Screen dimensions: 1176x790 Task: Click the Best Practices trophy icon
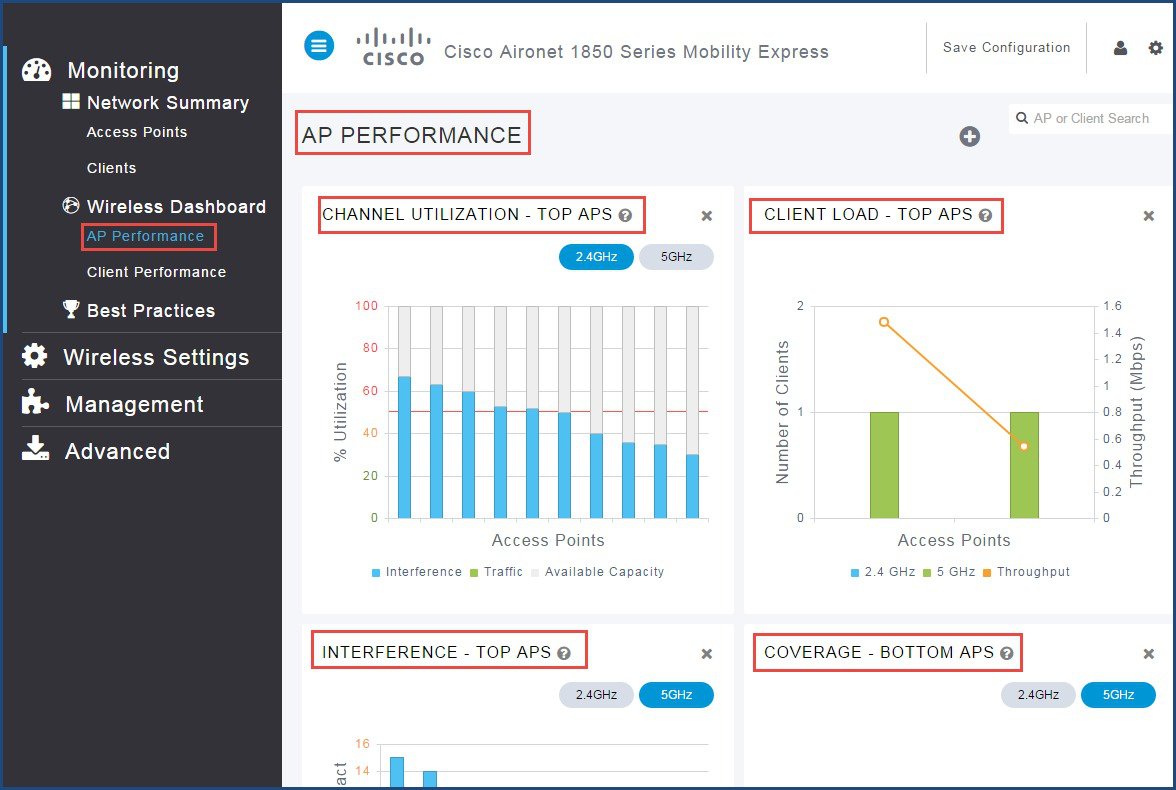[x=70, y=309]
